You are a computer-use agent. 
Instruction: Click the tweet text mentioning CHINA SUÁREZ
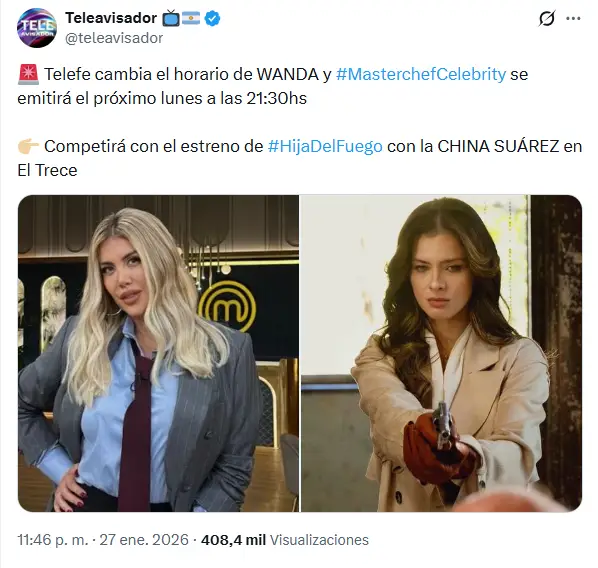click(x=299, y=158)
